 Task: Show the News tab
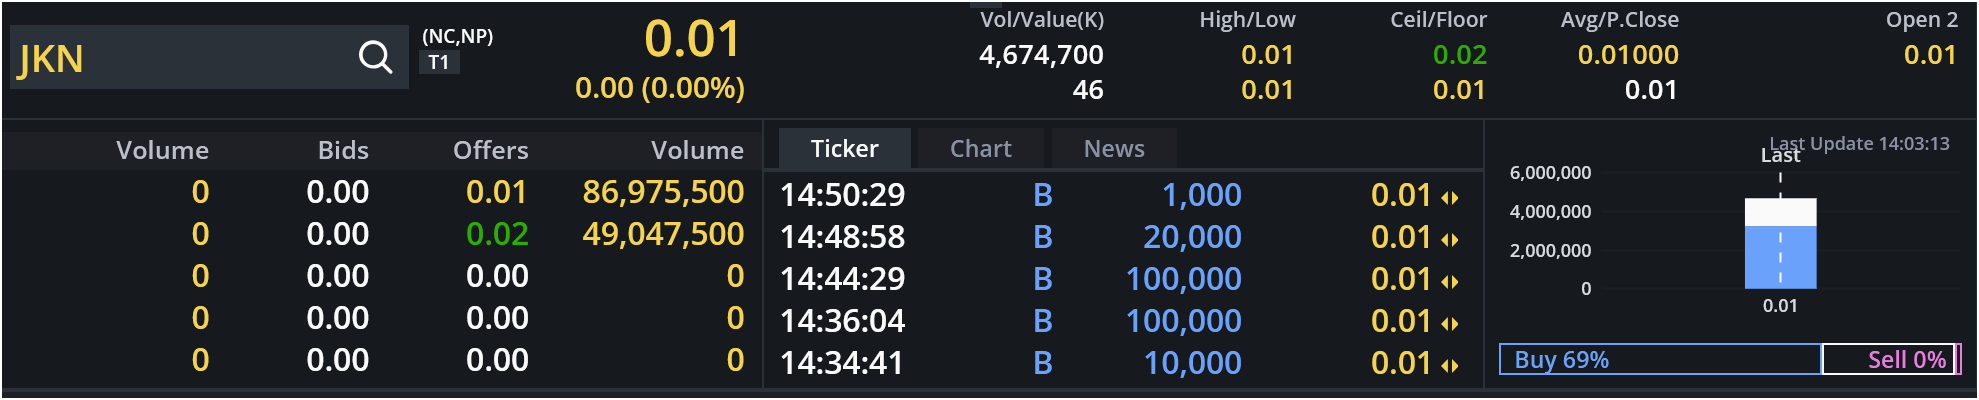1114,149
